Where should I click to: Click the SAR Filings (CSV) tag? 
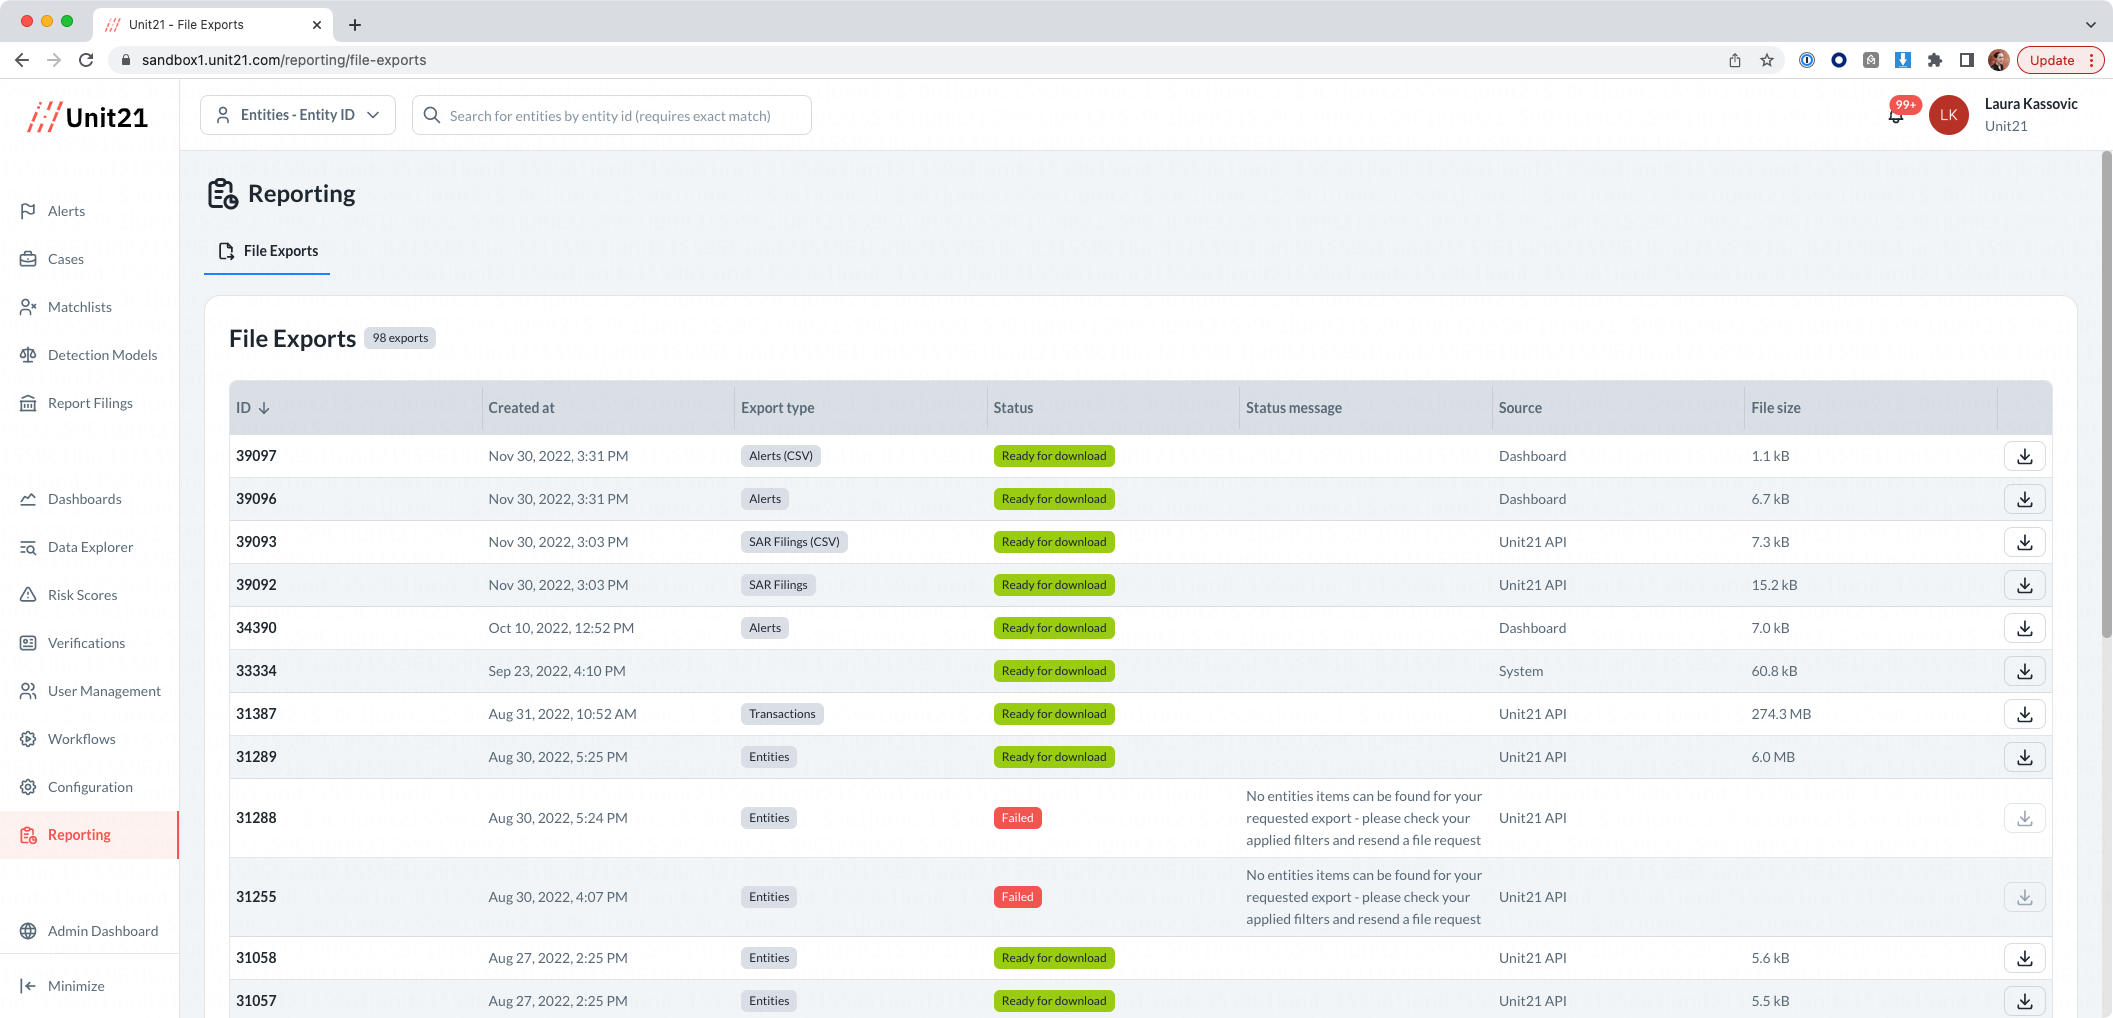pos(794,542)
